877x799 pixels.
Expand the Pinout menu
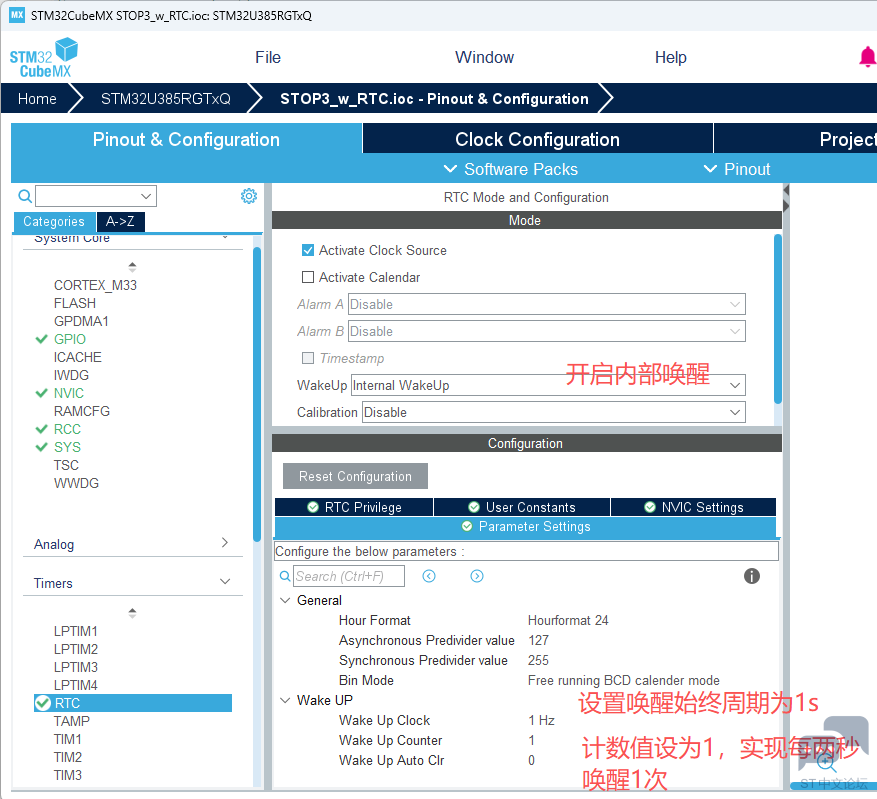tap(737, 169)
